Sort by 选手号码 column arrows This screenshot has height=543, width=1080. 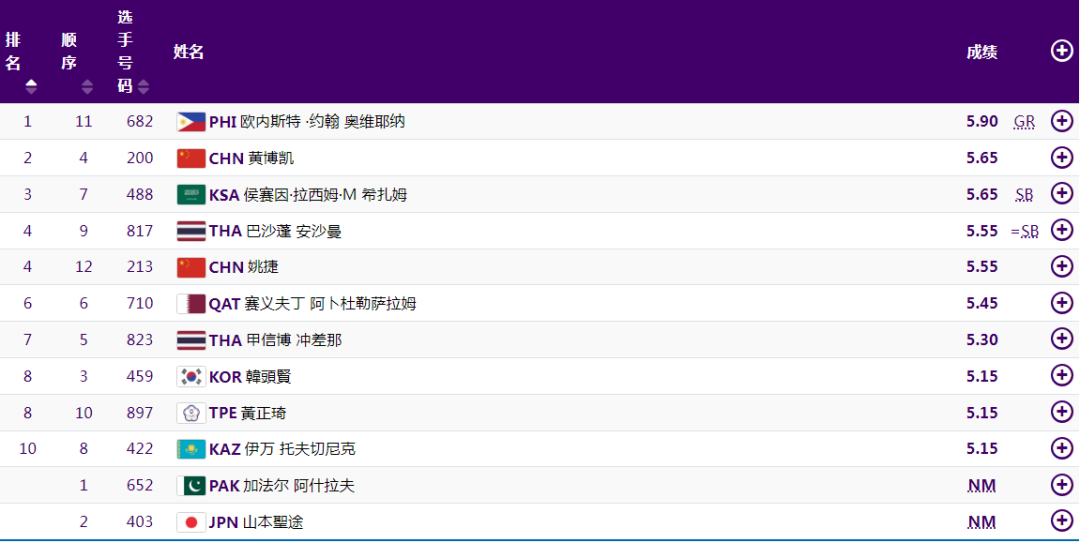[143, 87]
